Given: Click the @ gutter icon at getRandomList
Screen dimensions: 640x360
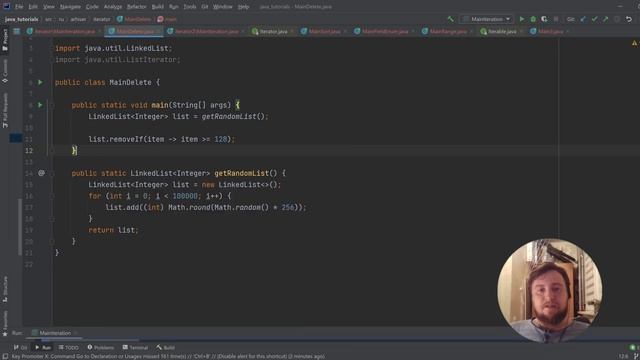Looking at the screenshot, I should tap(41, 173).
